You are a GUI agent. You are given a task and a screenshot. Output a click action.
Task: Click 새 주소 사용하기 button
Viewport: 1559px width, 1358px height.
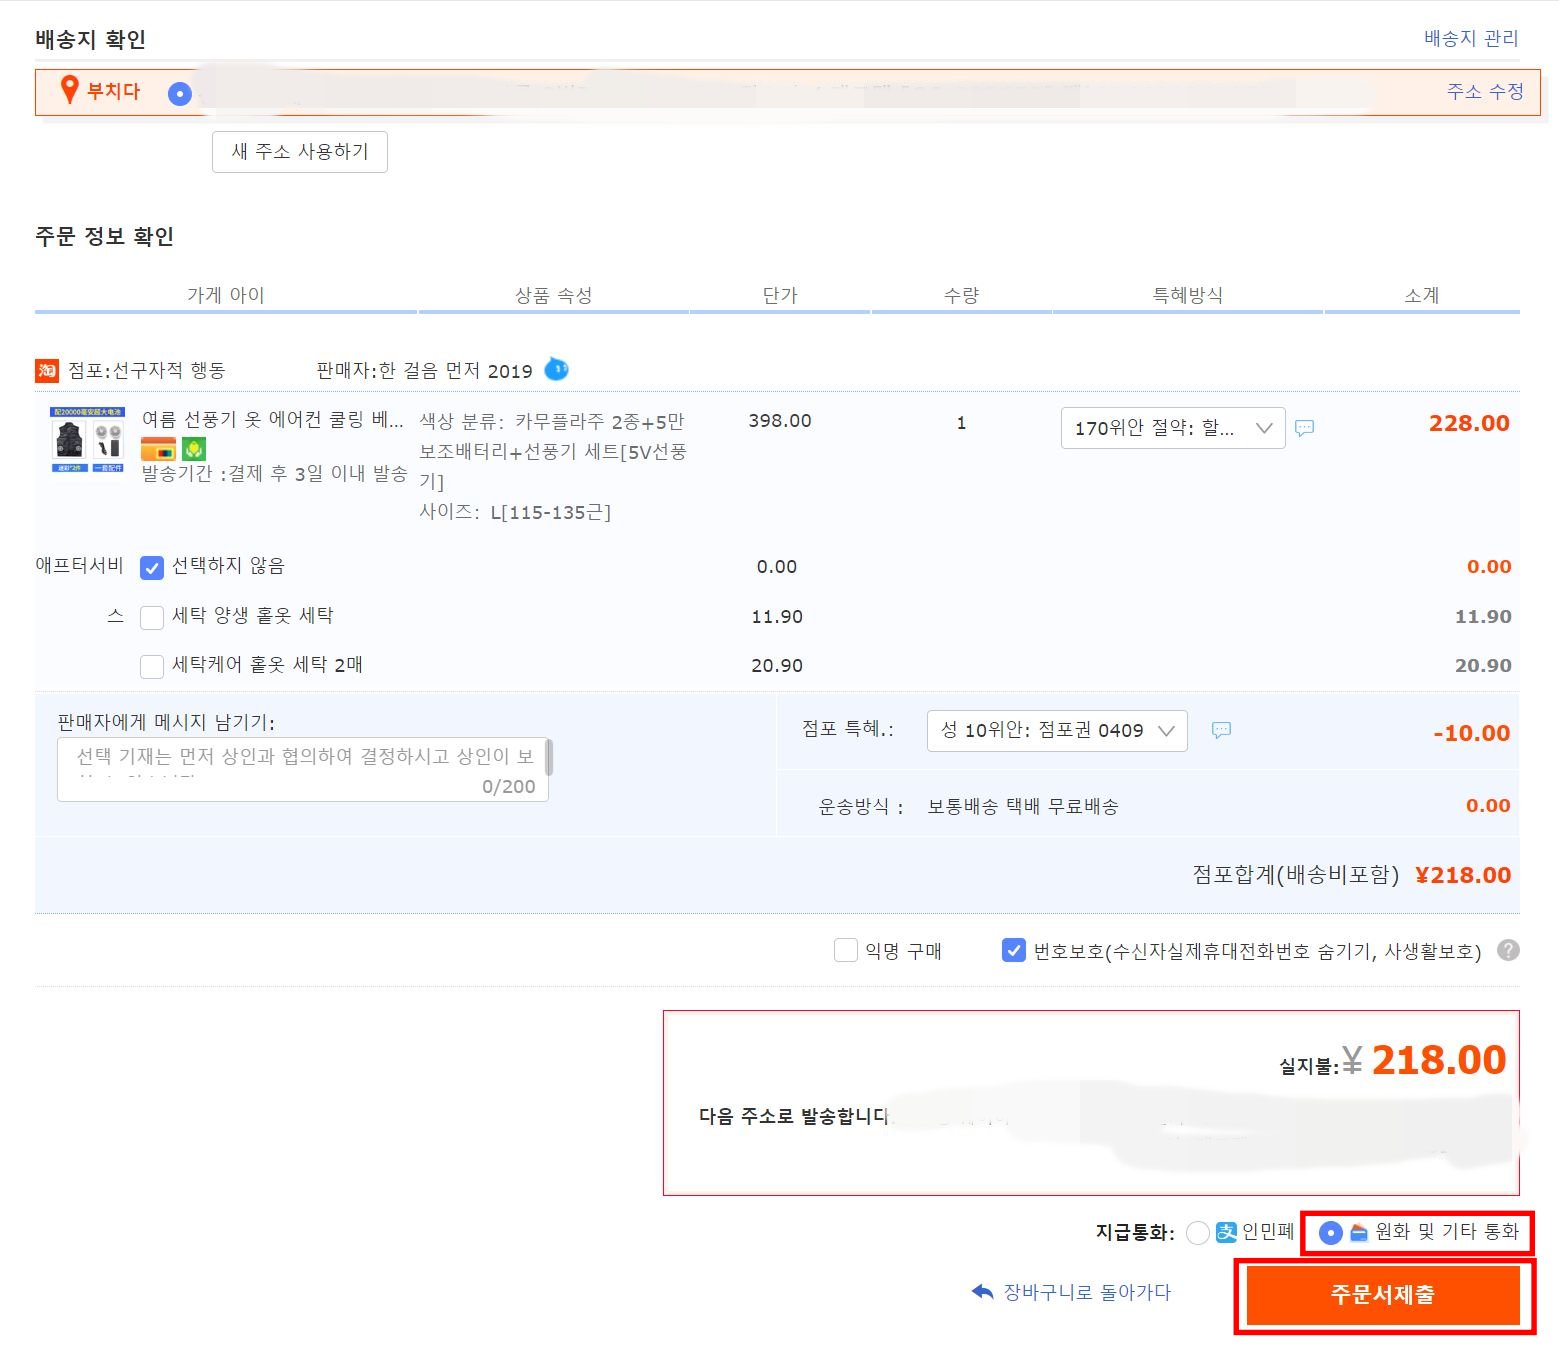300,151
